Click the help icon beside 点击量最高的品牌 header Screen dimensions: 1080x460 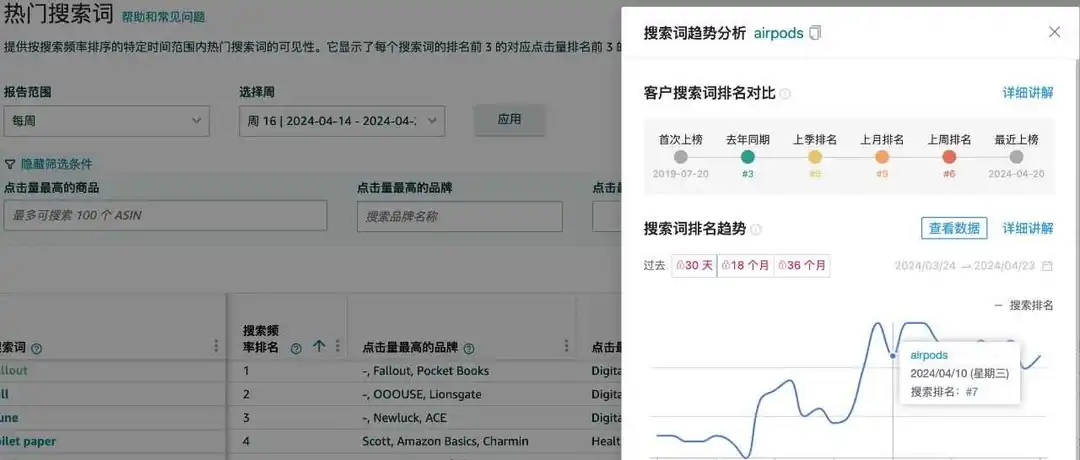click(x=470, y=348)
